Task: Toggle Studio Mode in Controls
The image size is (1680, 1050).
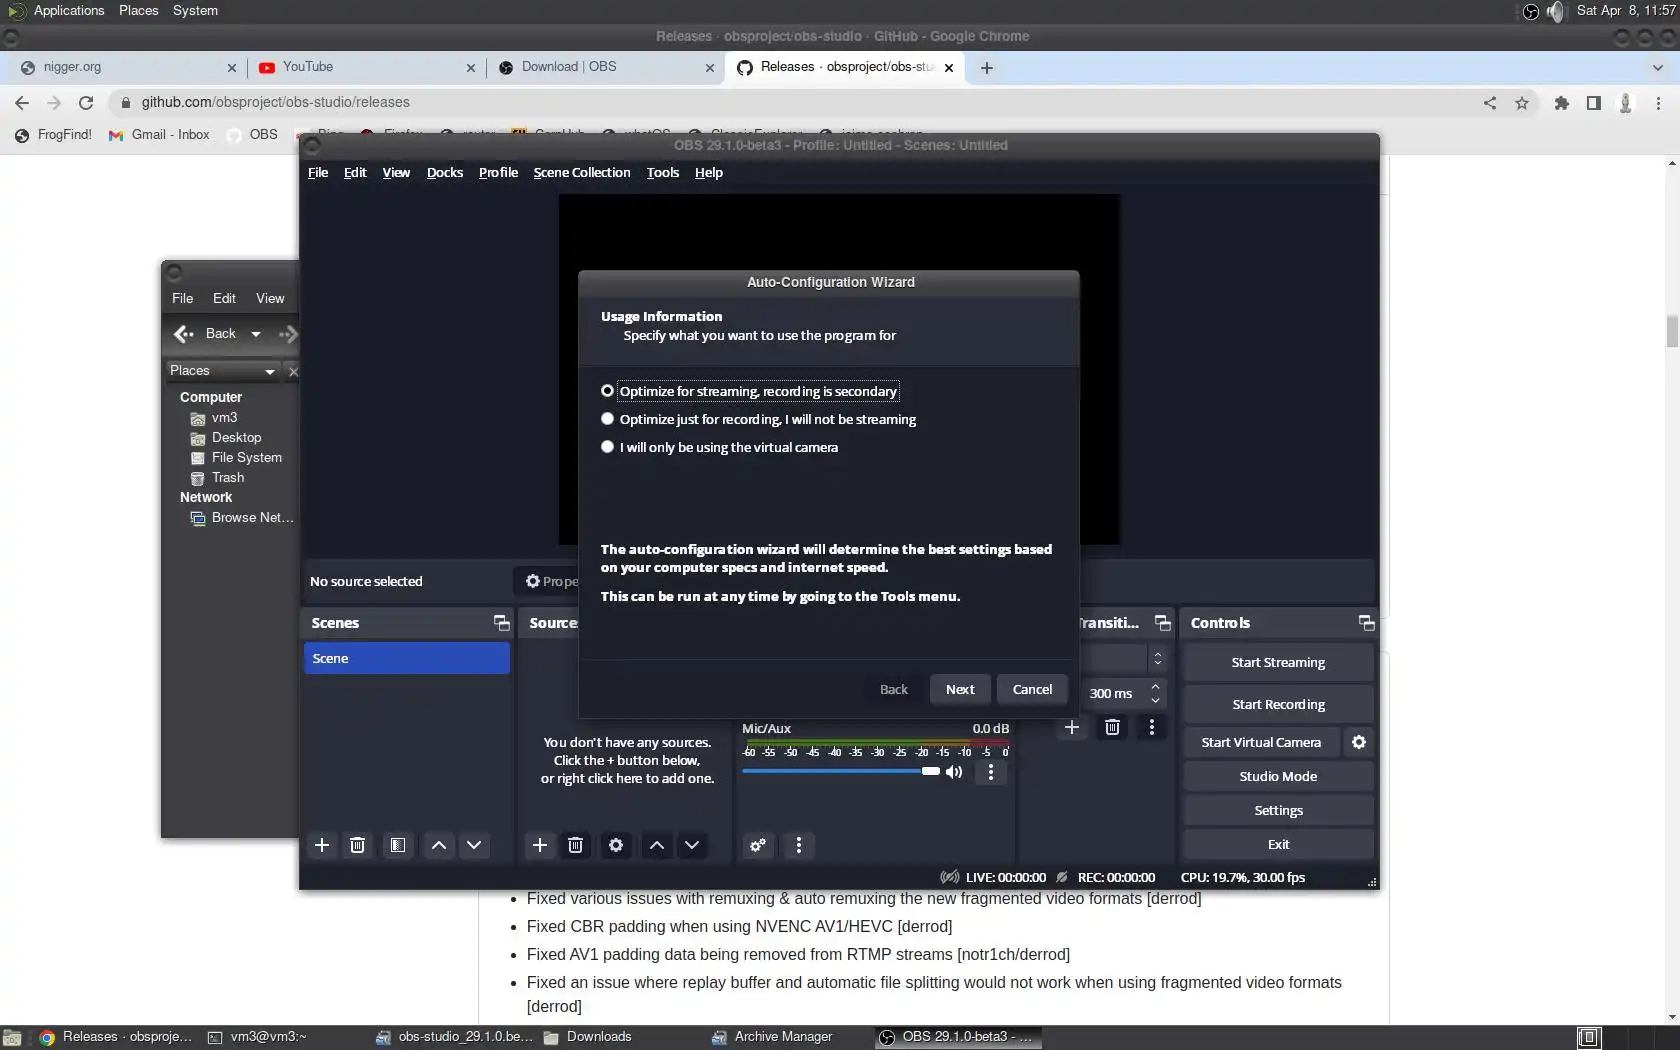Action: coord(1278,776)
